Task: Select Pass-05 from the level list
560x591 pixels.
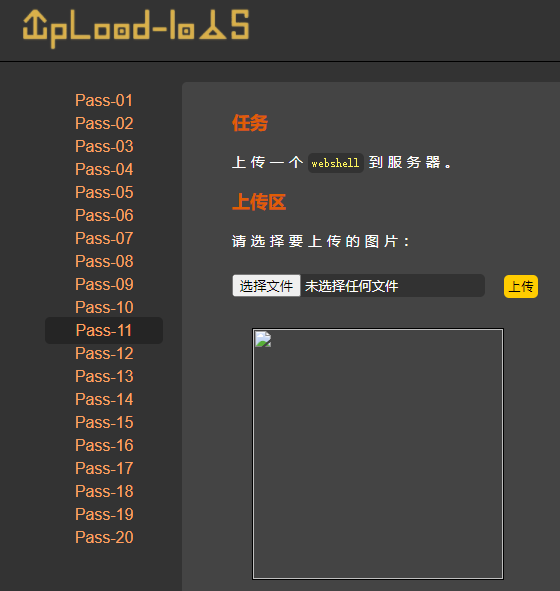Action: [104, 192]
